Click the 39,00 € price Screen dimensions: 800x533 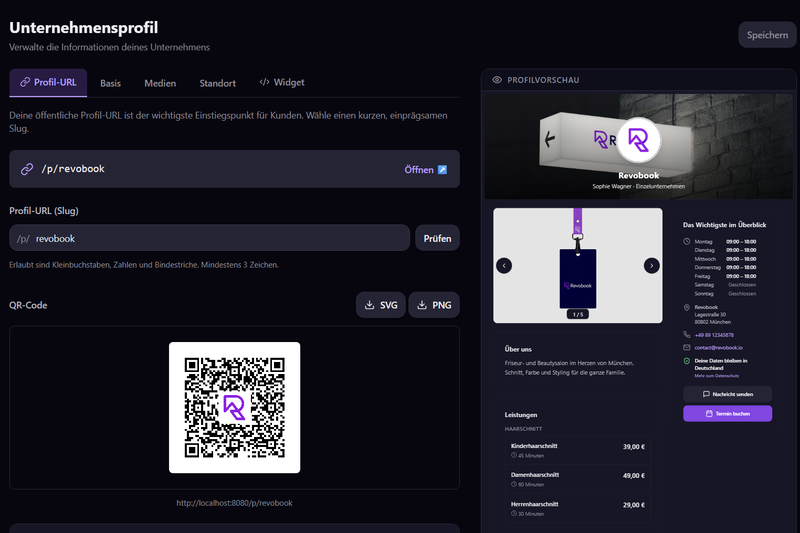pyautogui.click(x=634, y=447)
